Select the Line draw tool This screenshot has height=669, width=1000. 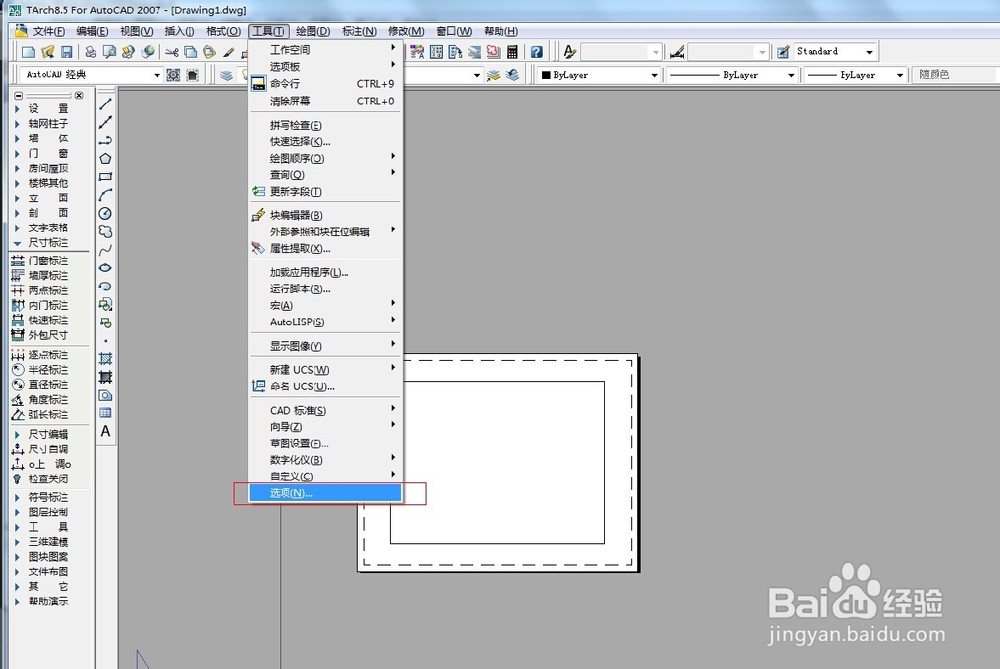(x=106, y=104)
